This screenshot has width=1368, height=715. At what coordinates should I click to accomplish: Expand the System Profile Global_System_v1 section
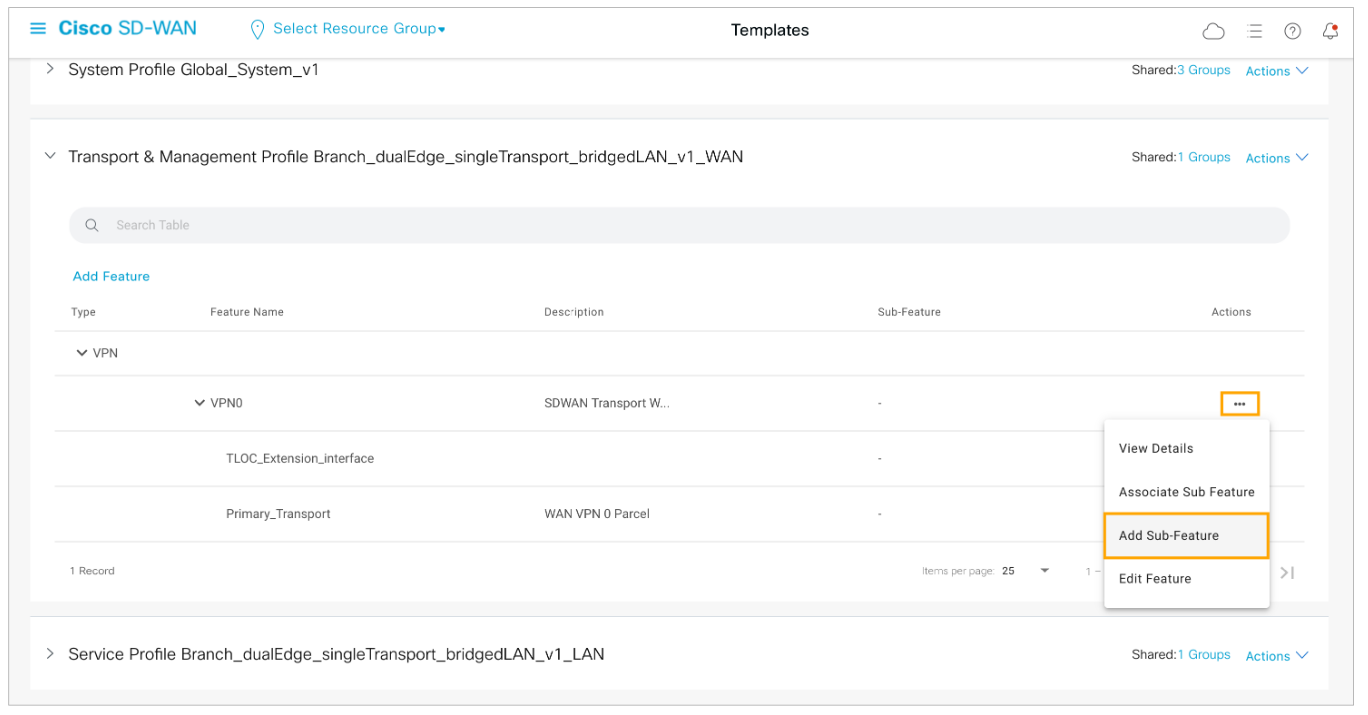(50, 70)
